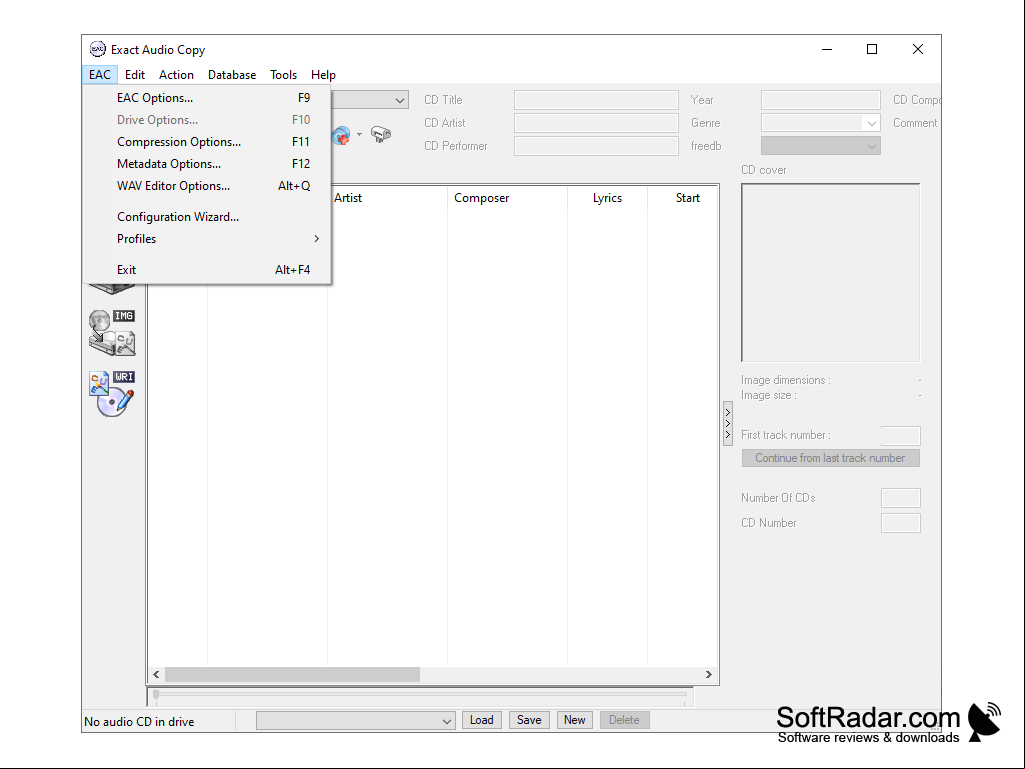Select Compression Options in the menu
The height and width of the screenshot is (769, 1025).
pyautogui.click(x=207, y=142)
